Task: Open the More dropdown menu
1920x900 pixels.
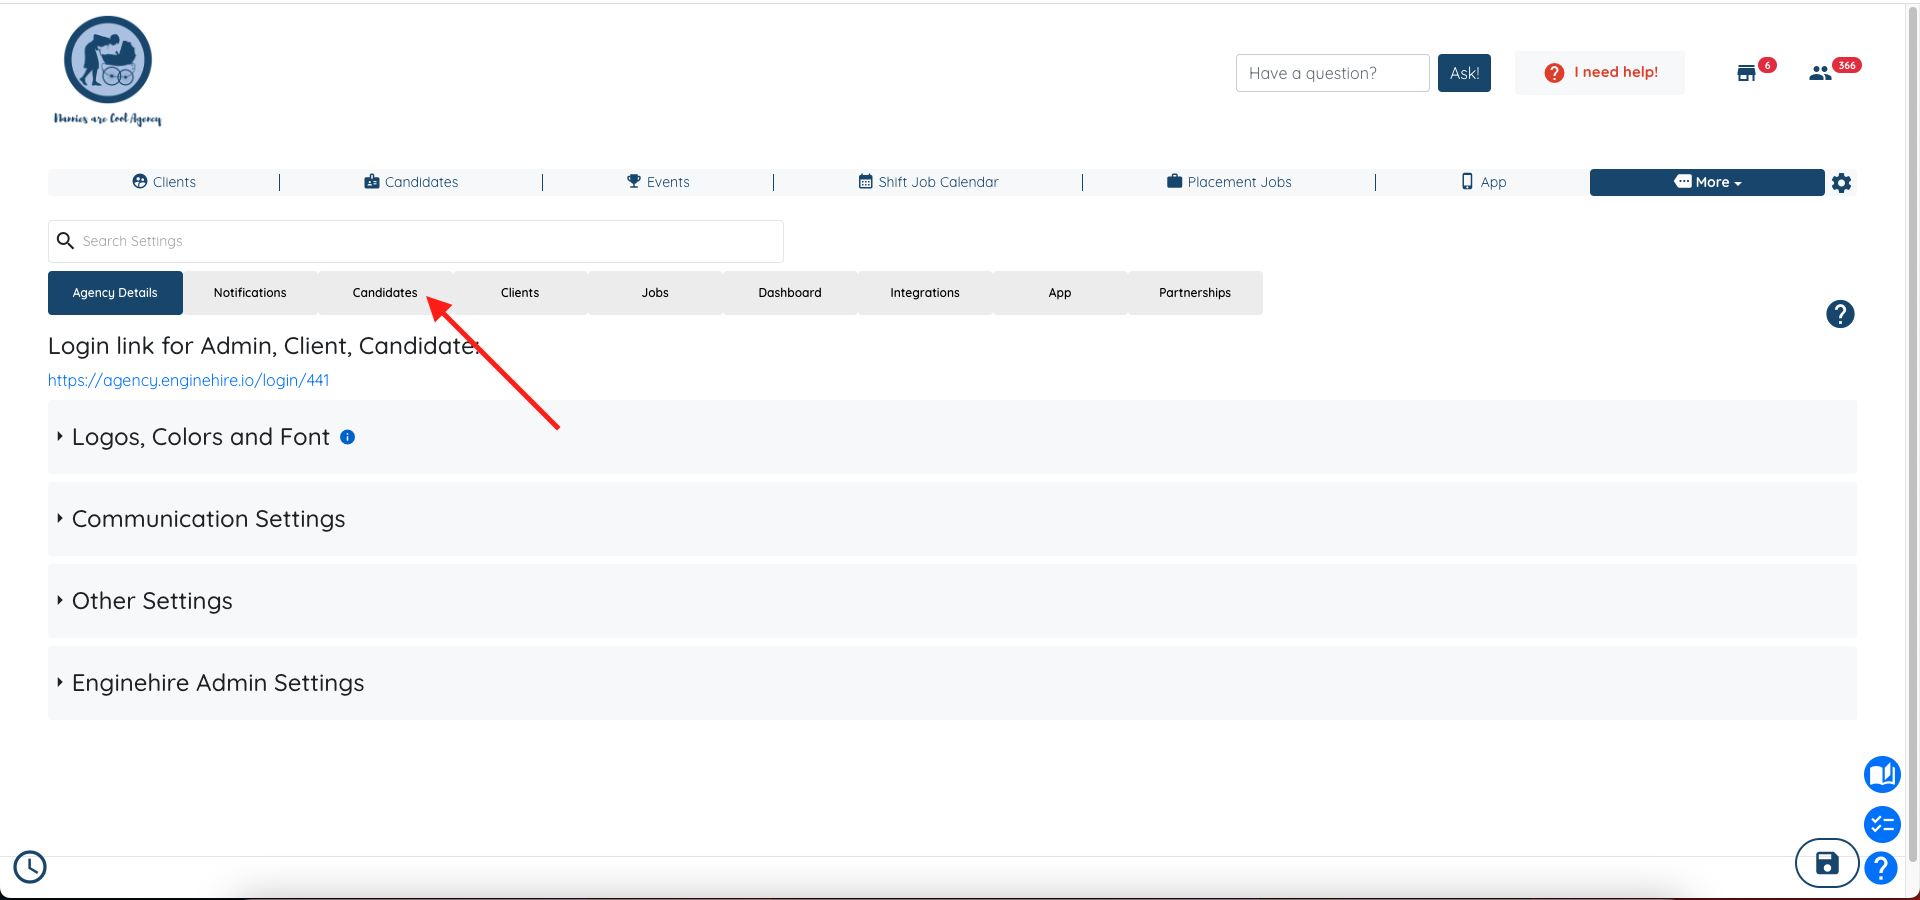Action: coord(1707,182)
